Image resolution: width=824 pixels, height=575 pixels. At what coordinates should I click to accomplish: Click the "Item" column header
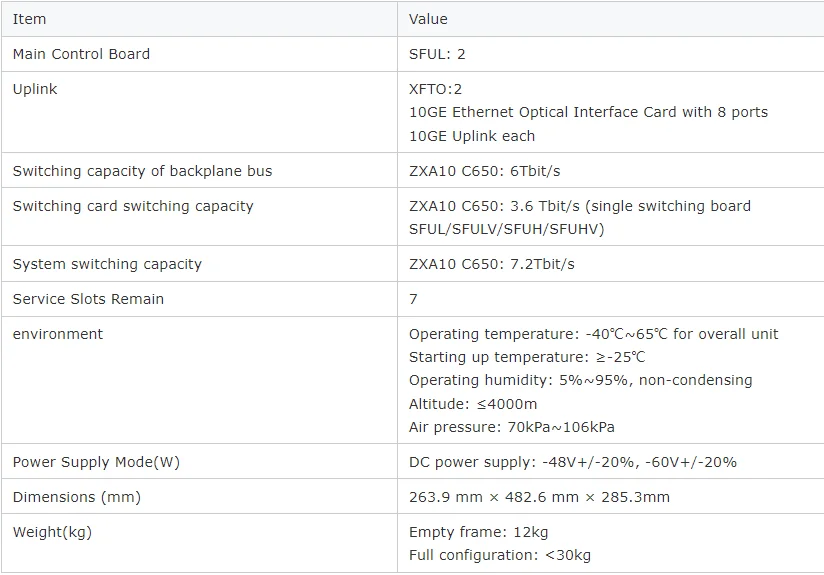coord(29,19)
